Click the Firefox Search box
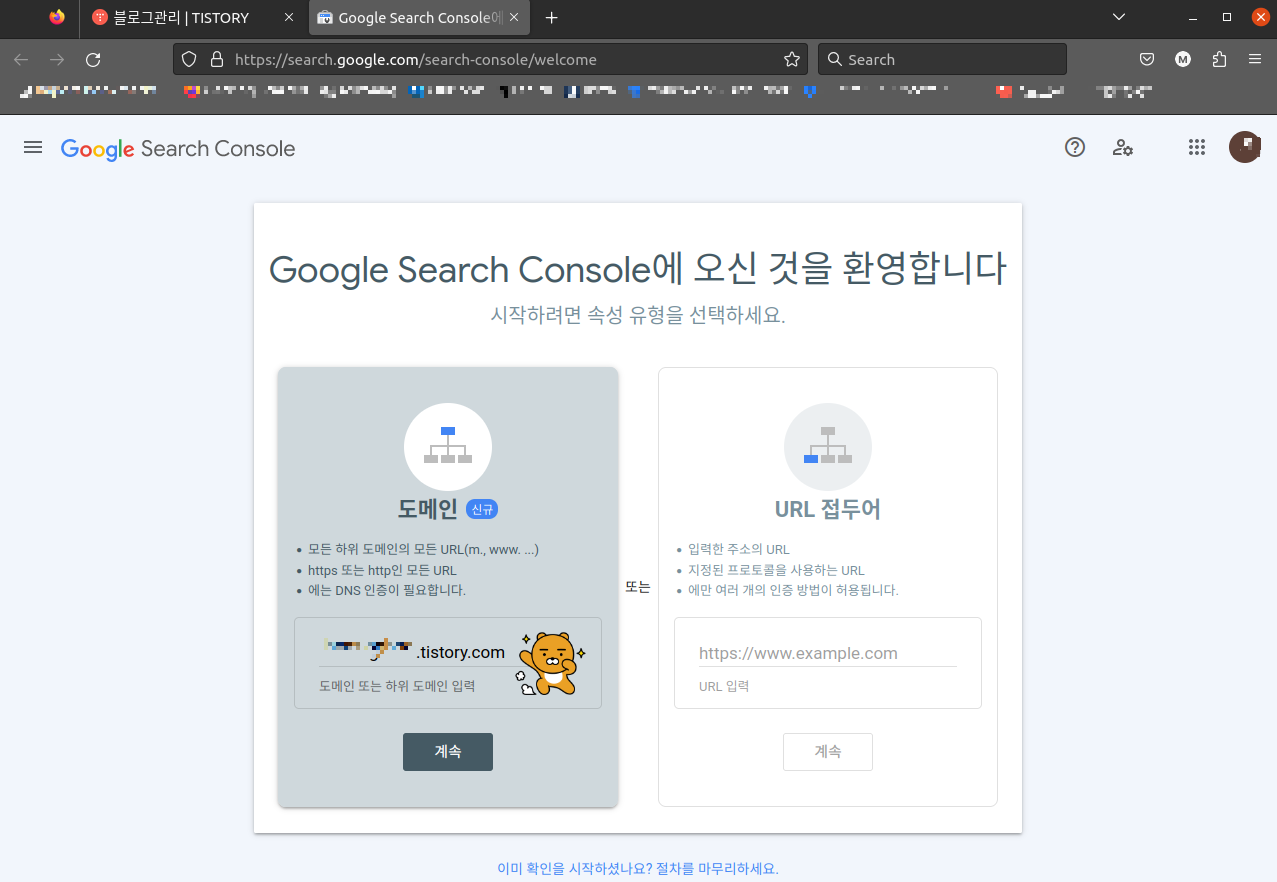1277x882 pixels. click(943, 59)
